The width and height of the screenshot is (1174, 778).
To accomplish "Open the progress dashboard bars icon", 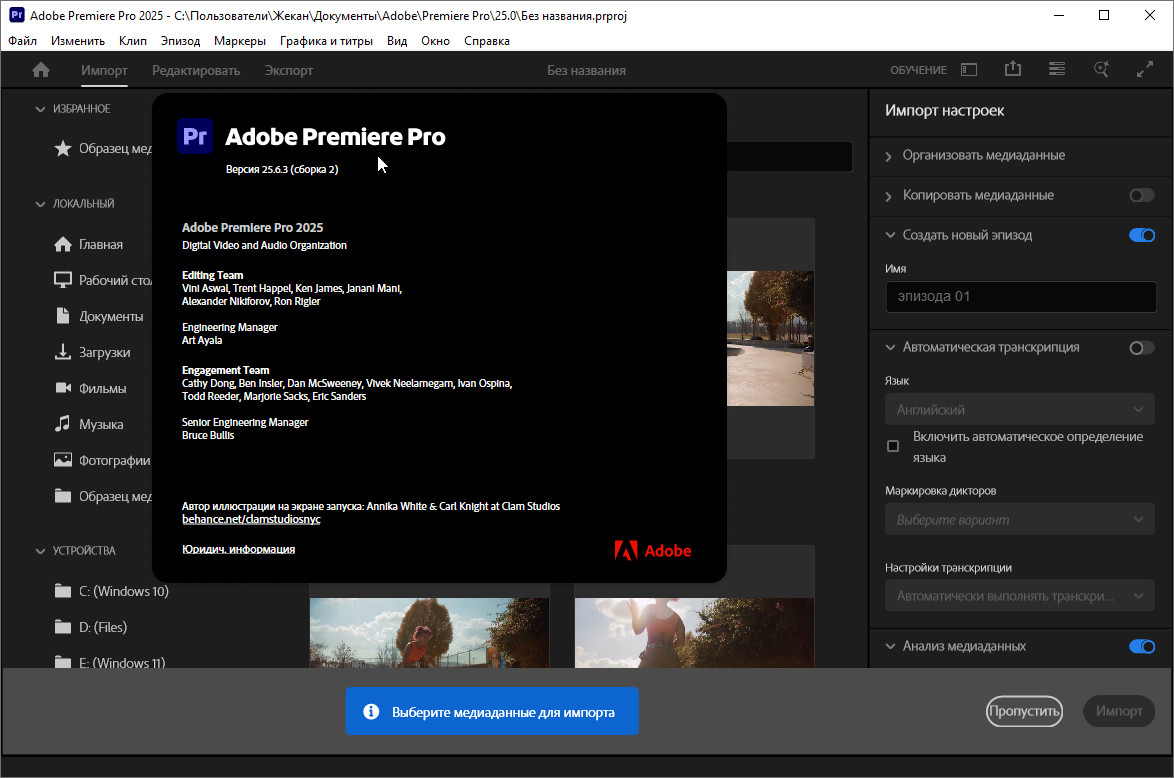I will point(1057,70).
